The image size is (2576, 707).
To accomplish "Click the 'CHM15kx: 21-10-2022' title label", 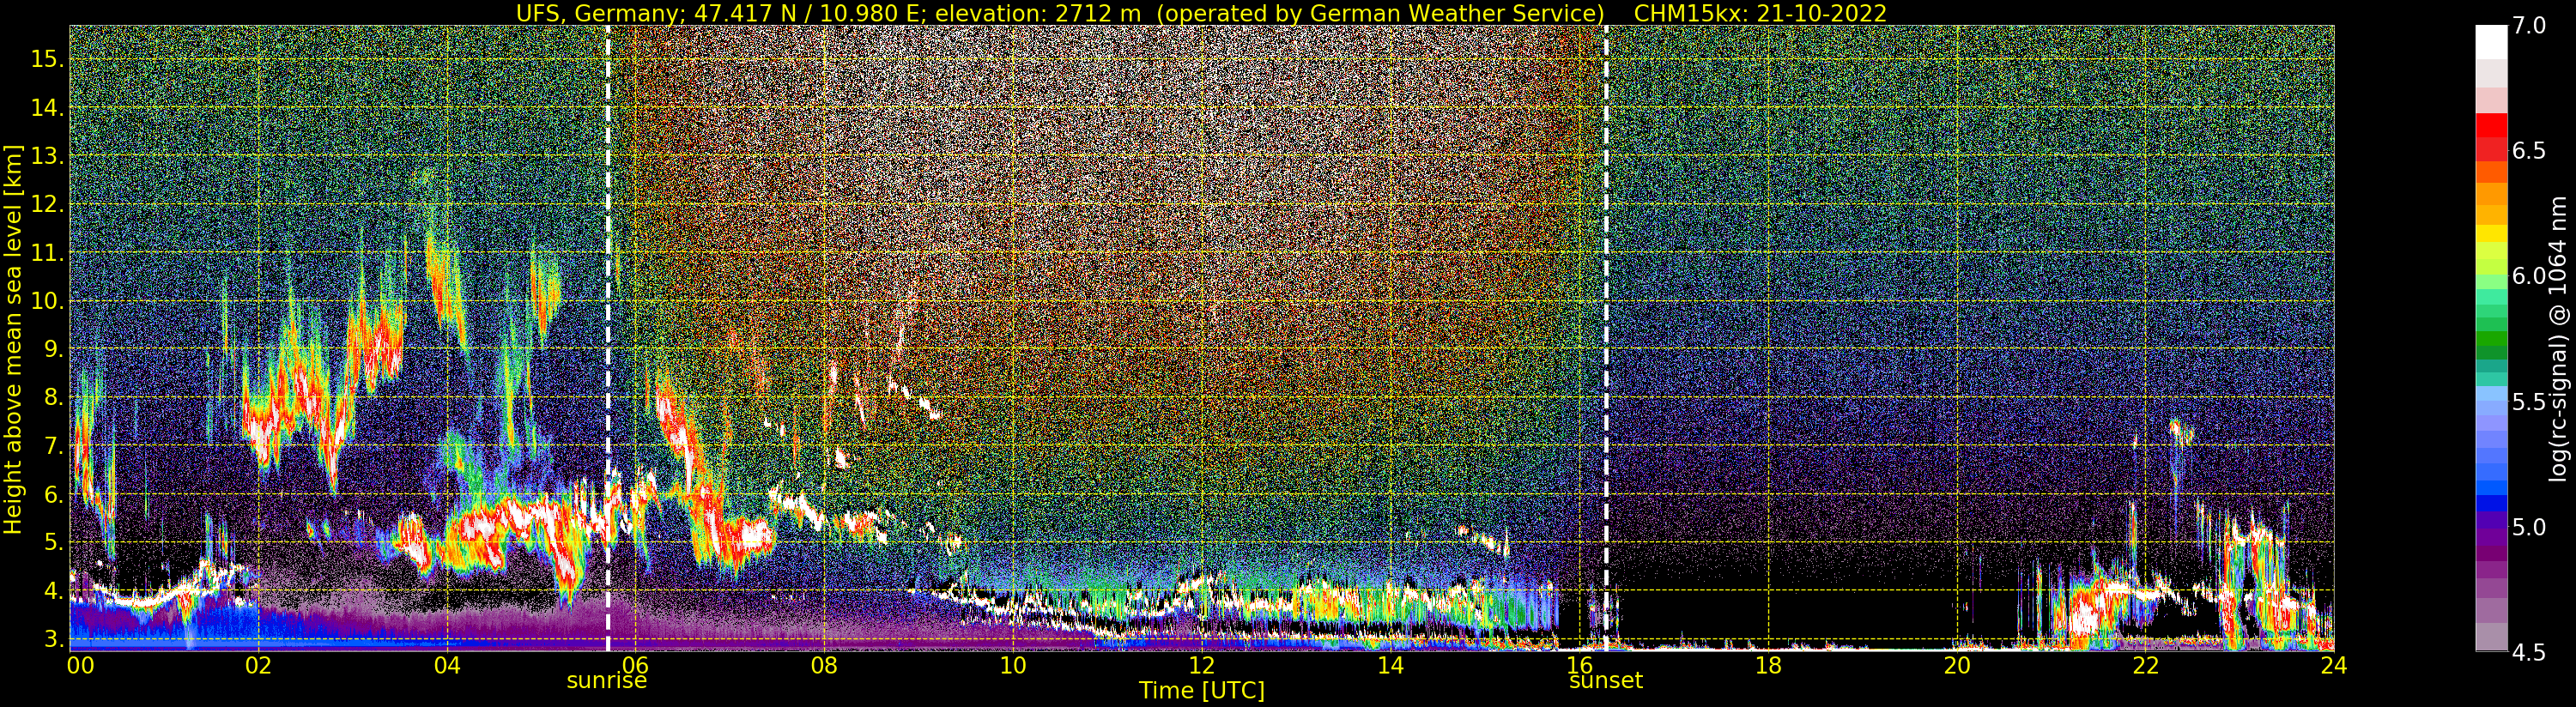I will pyautogui.click(x=1760, y=13).
